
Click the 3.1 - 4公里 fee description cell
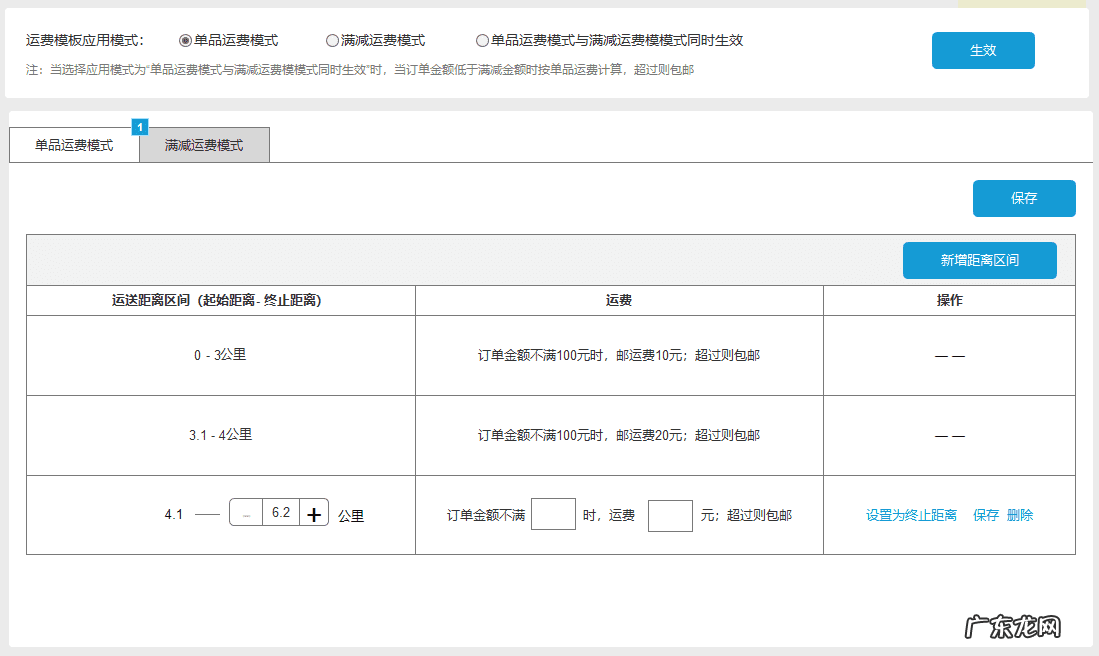click(618, 435)
